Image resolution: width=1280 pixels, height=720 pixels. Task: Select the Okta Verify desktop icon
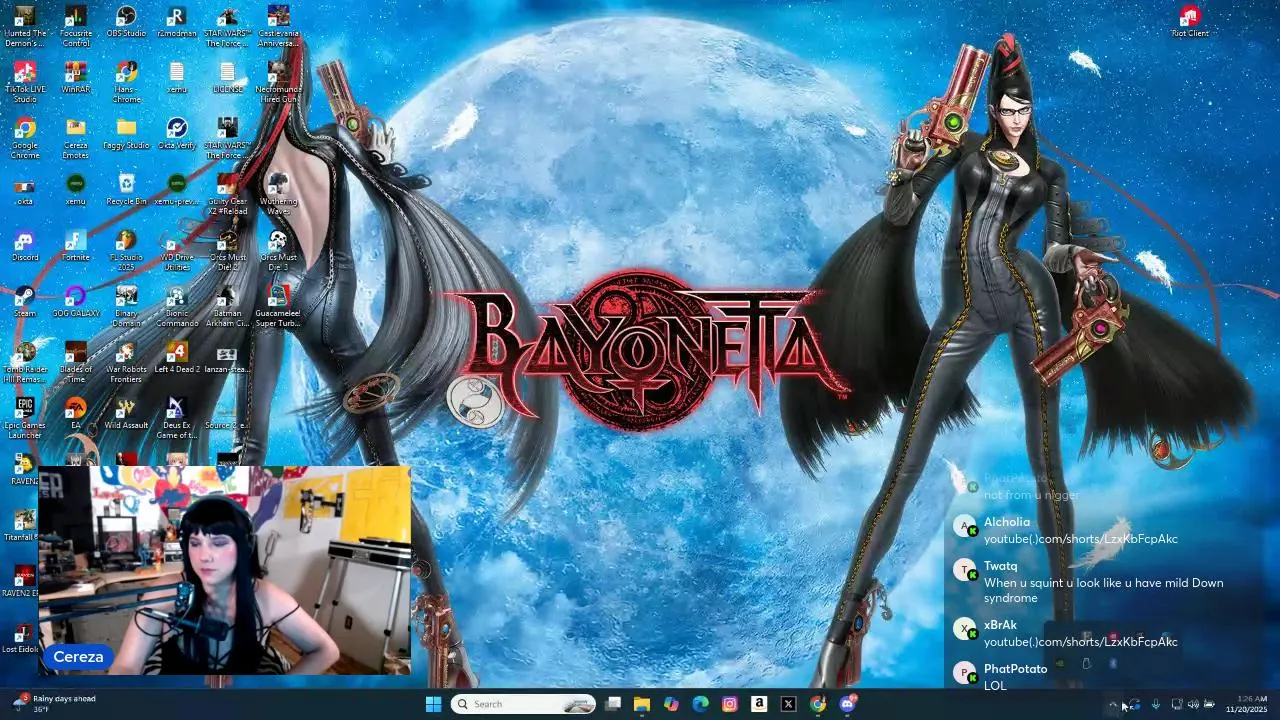[x=177, y=135]
